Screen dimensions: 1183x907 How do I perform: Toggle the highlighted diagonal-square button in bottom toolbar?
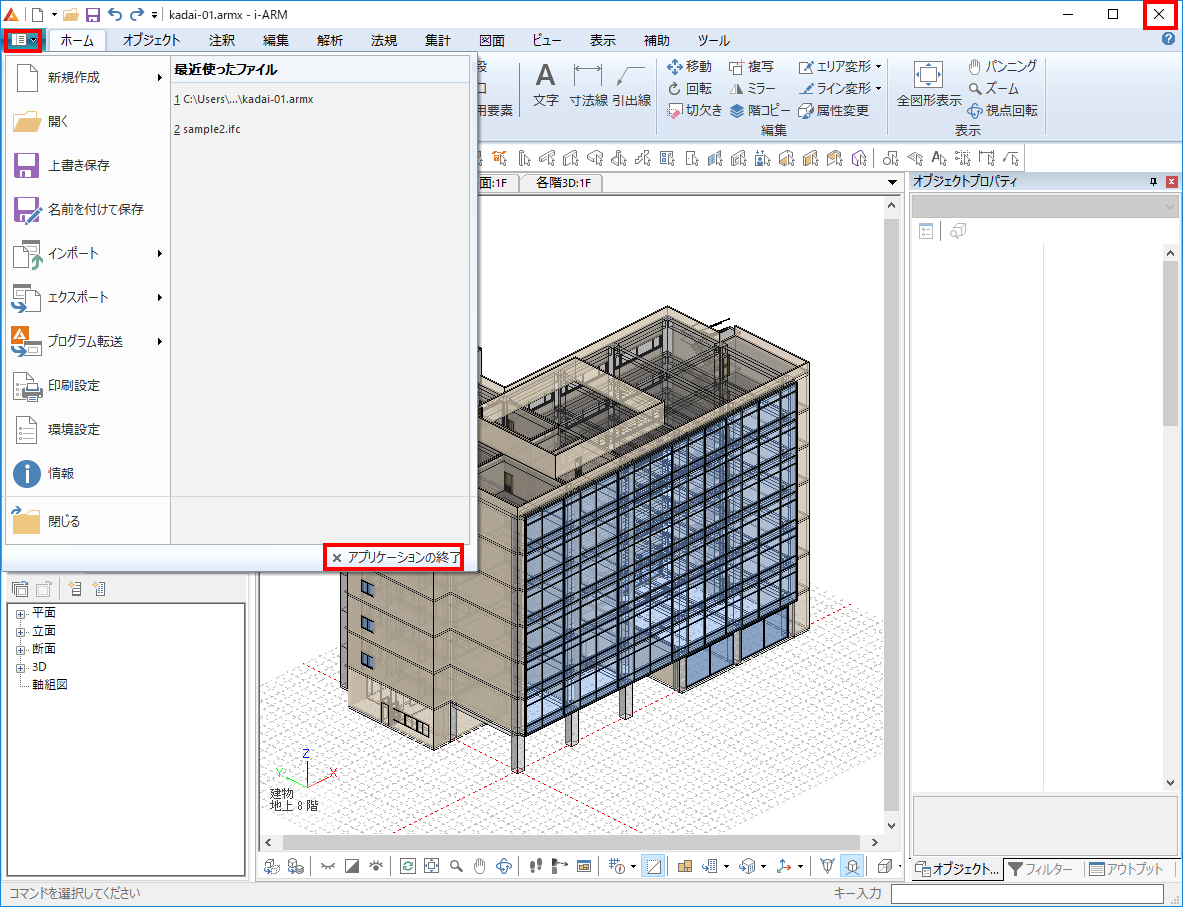(x=652, y=866)
